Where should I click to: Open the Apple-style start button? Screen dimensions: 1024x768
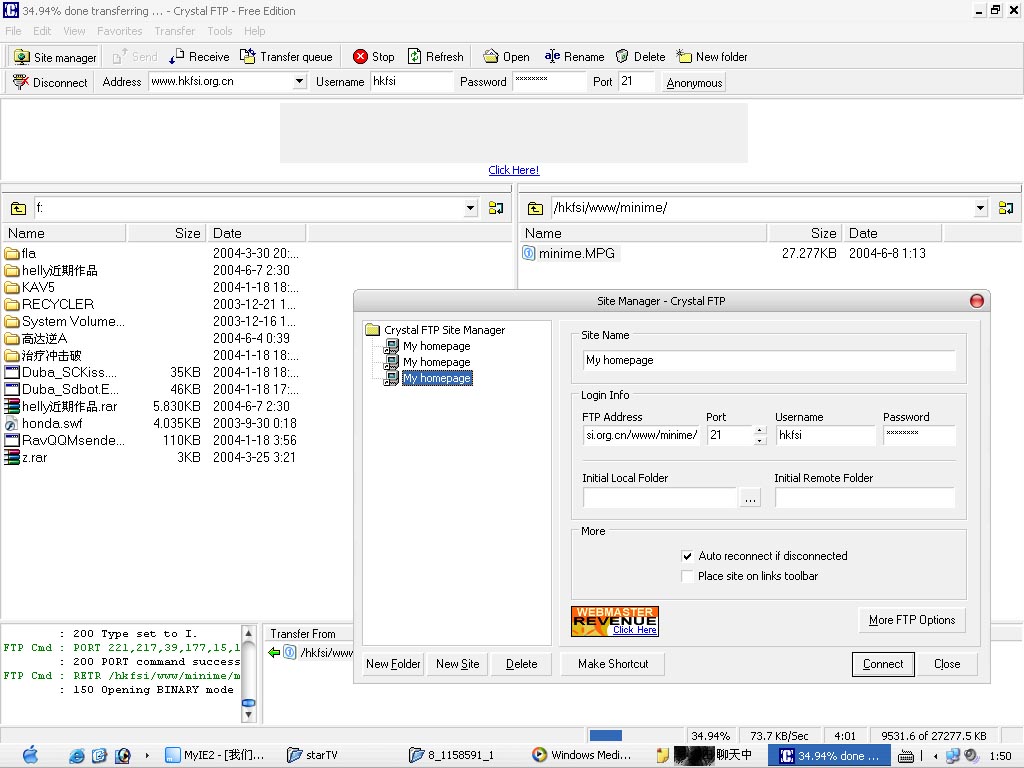pos(30,755)
